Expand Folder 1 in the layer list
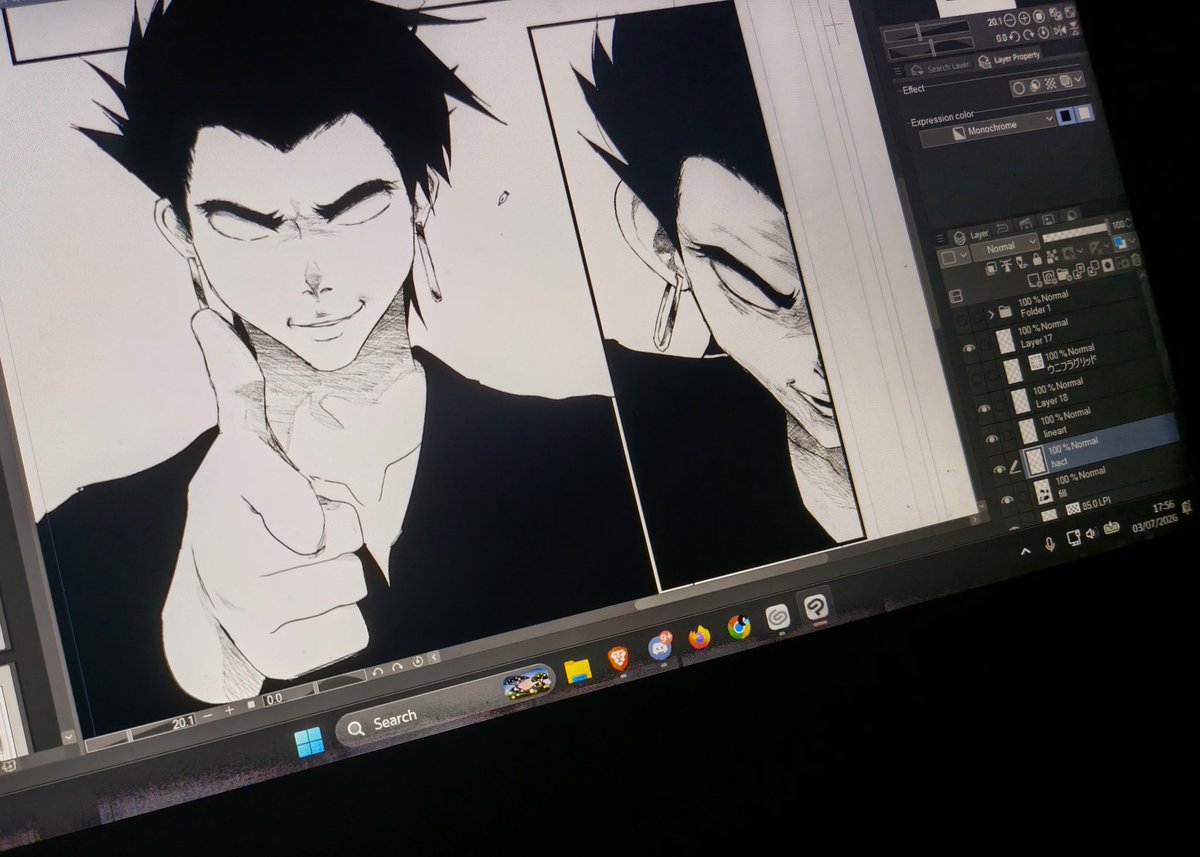The image size is (1200, 857). point(991,314)
